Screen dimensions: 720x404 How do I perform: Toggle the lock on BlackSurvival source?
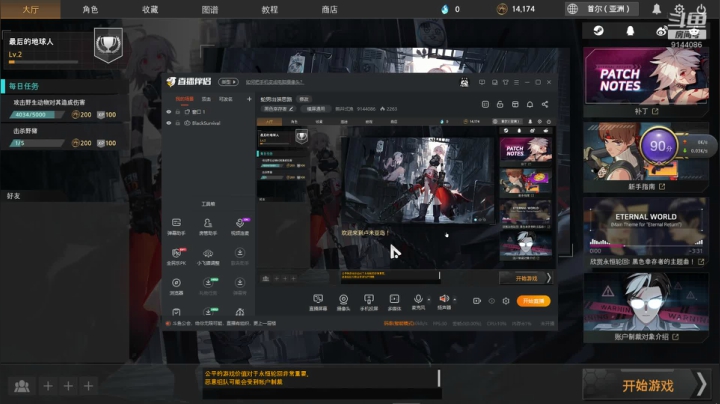coord(177,123)
